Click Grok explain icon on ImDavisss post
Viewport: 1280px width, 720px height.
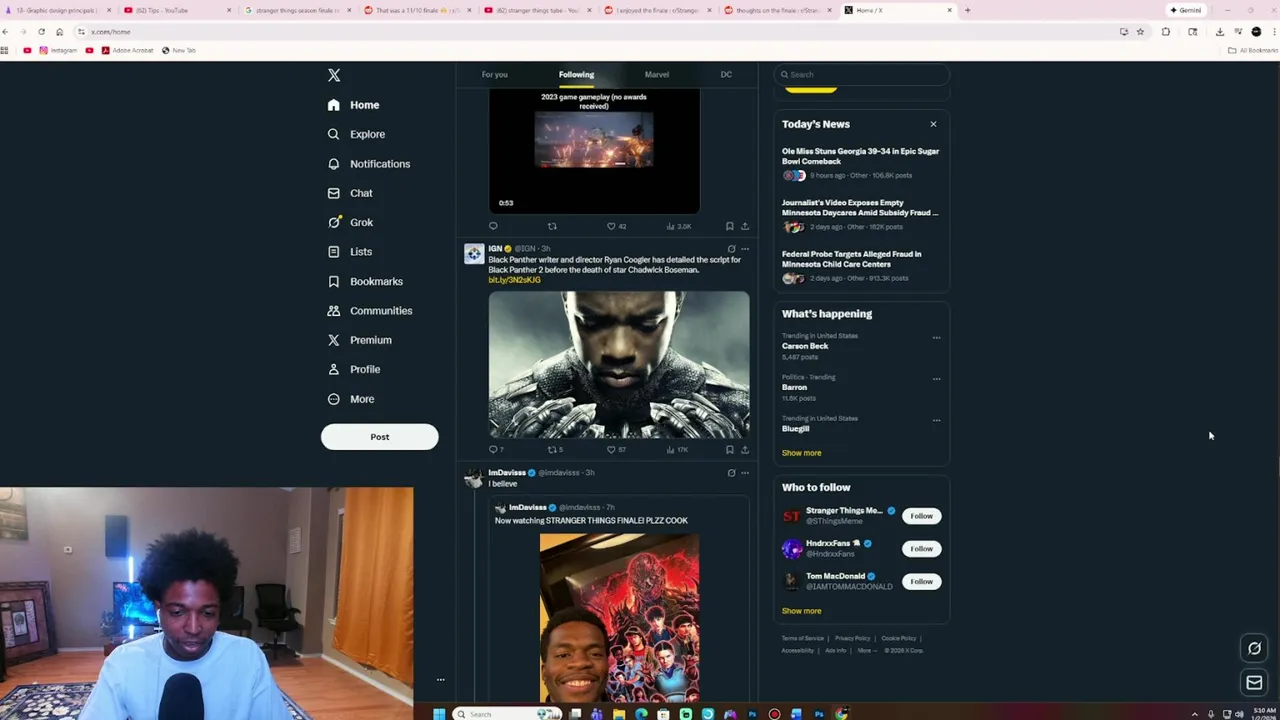pos(731,473)
